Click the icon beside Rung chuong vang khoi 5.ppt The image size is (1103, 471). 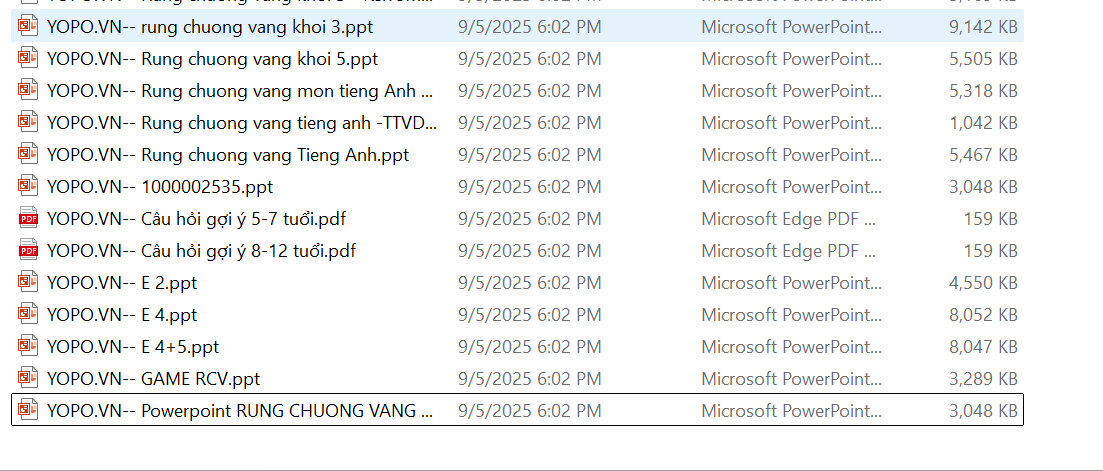pos(28,59)
